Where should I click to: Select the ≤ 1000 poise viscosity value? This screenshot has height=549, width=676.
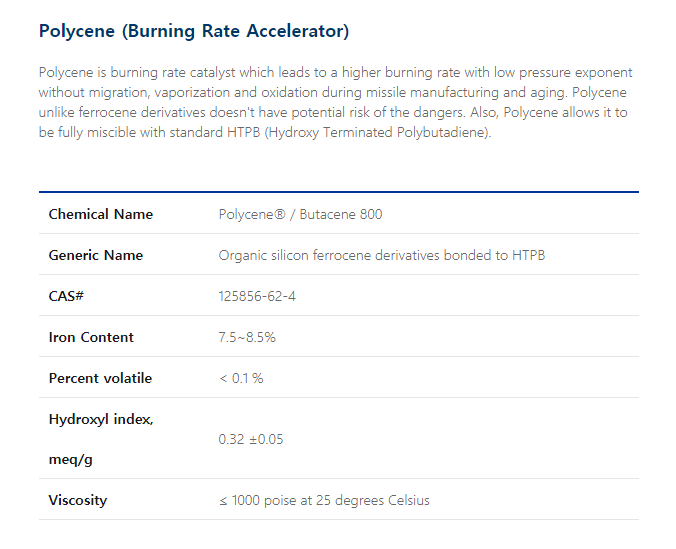tap(324, 500)
